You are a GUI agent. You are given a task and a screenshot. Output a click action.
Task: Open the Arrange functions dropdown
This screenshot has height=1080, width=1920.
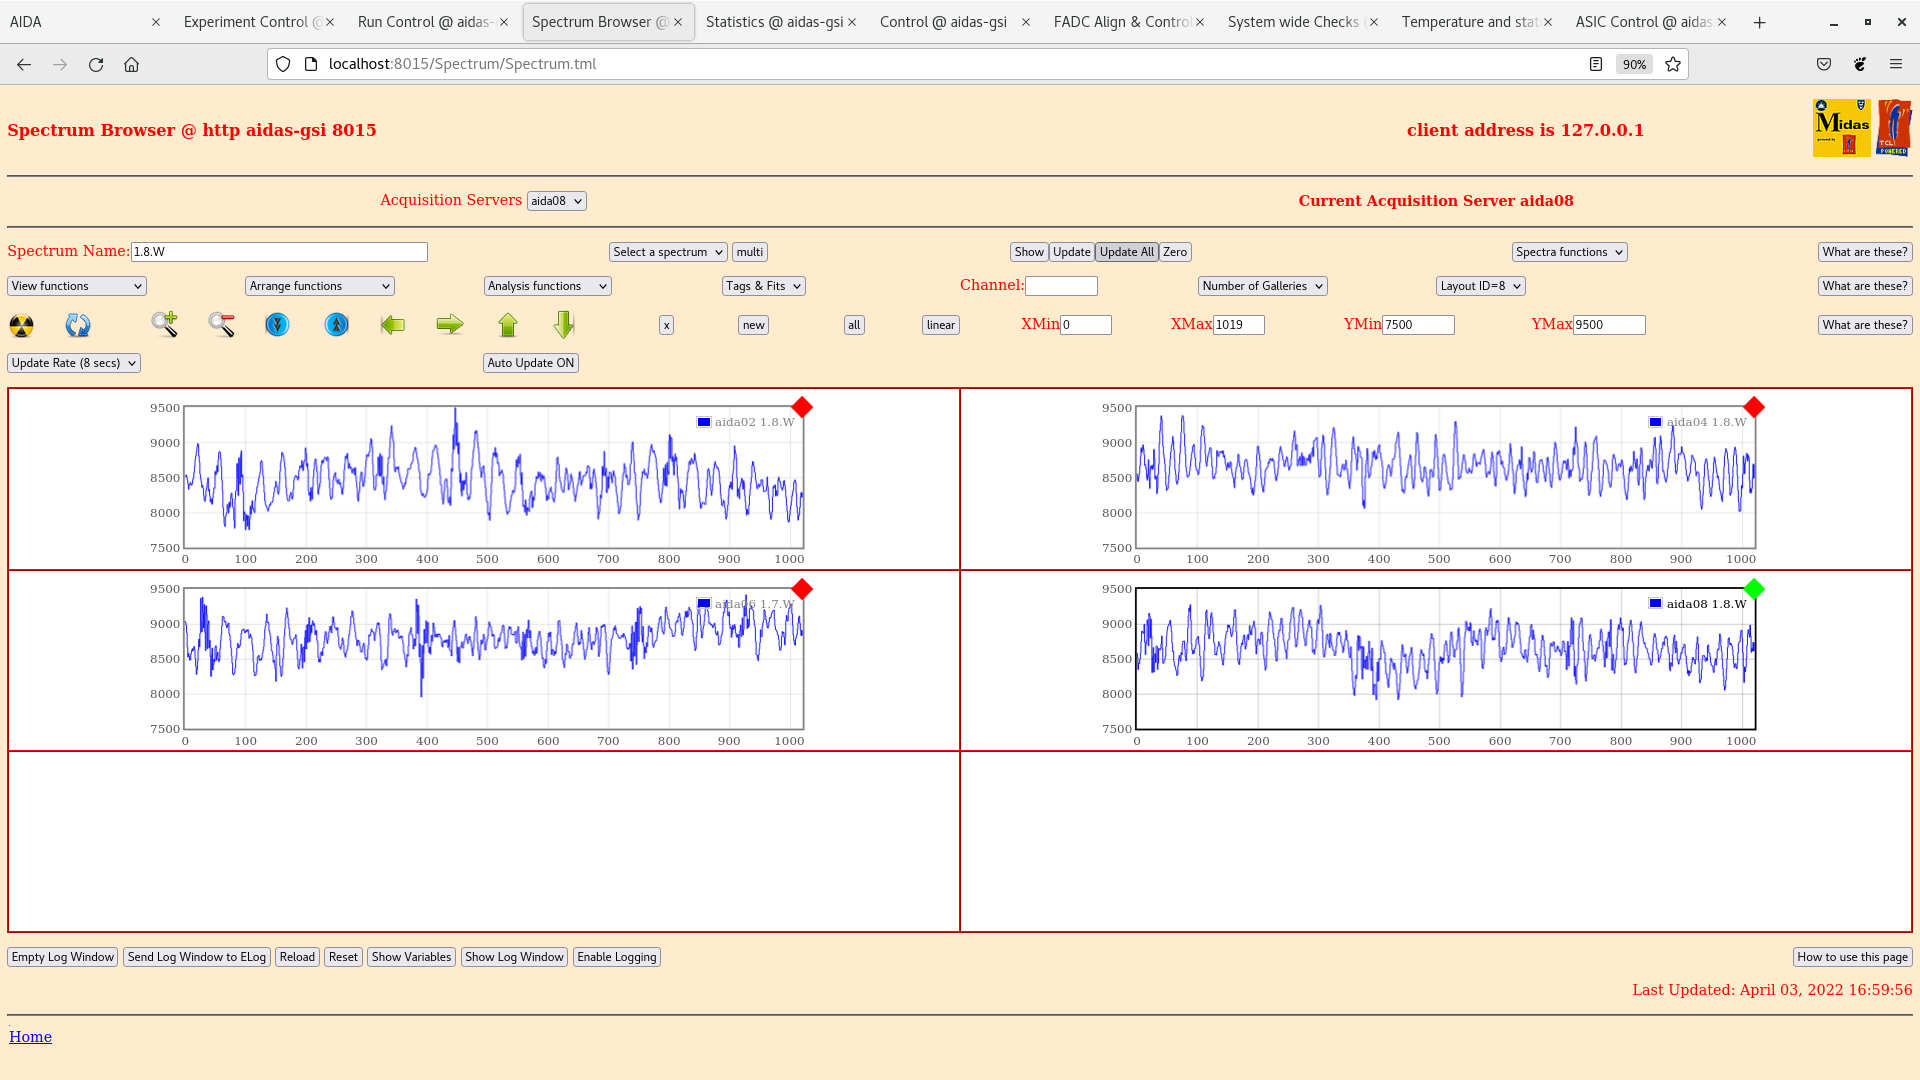[x=320, y=286]
